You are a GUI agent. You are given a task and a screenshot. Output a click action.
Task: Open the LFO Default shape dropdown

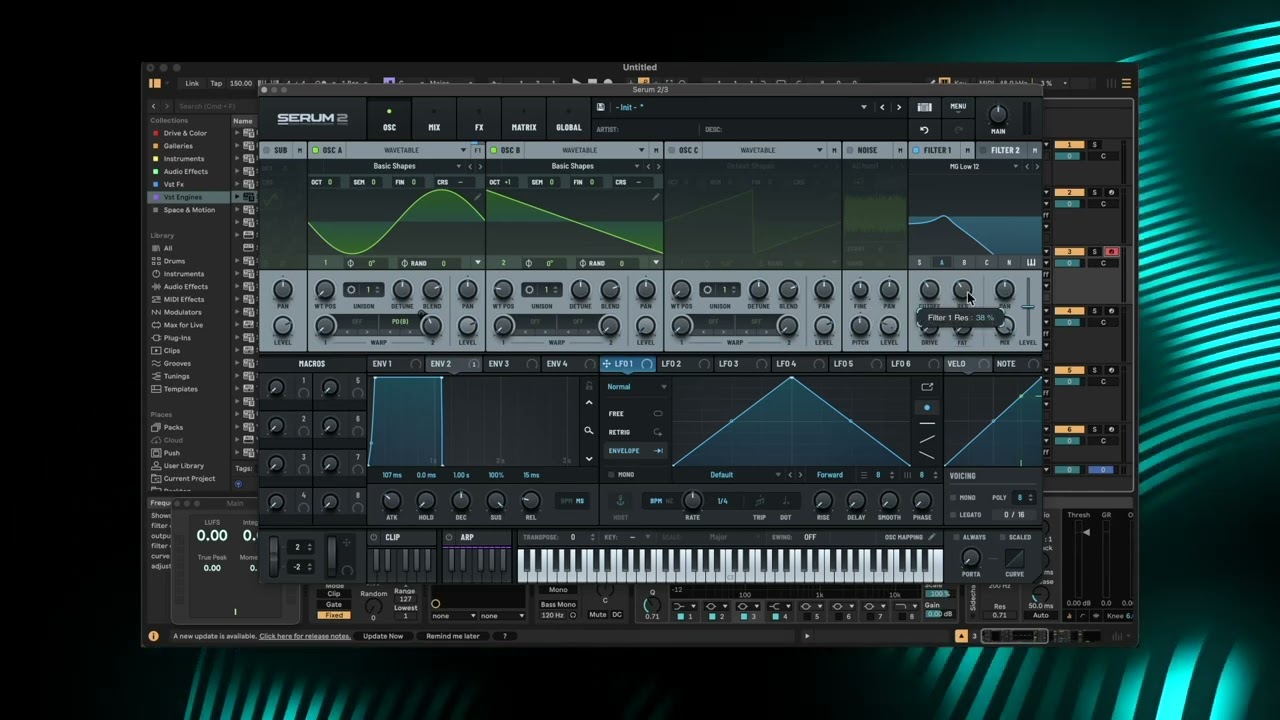pos(728,475)
